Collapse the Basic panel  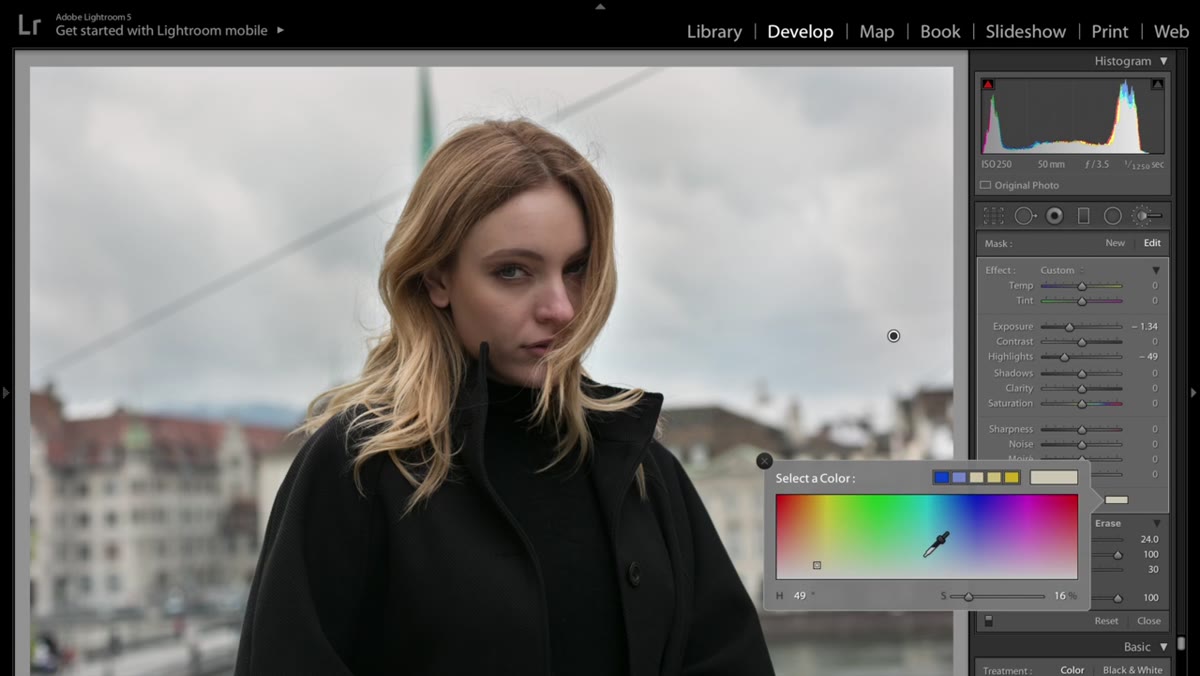point(1163,647)
